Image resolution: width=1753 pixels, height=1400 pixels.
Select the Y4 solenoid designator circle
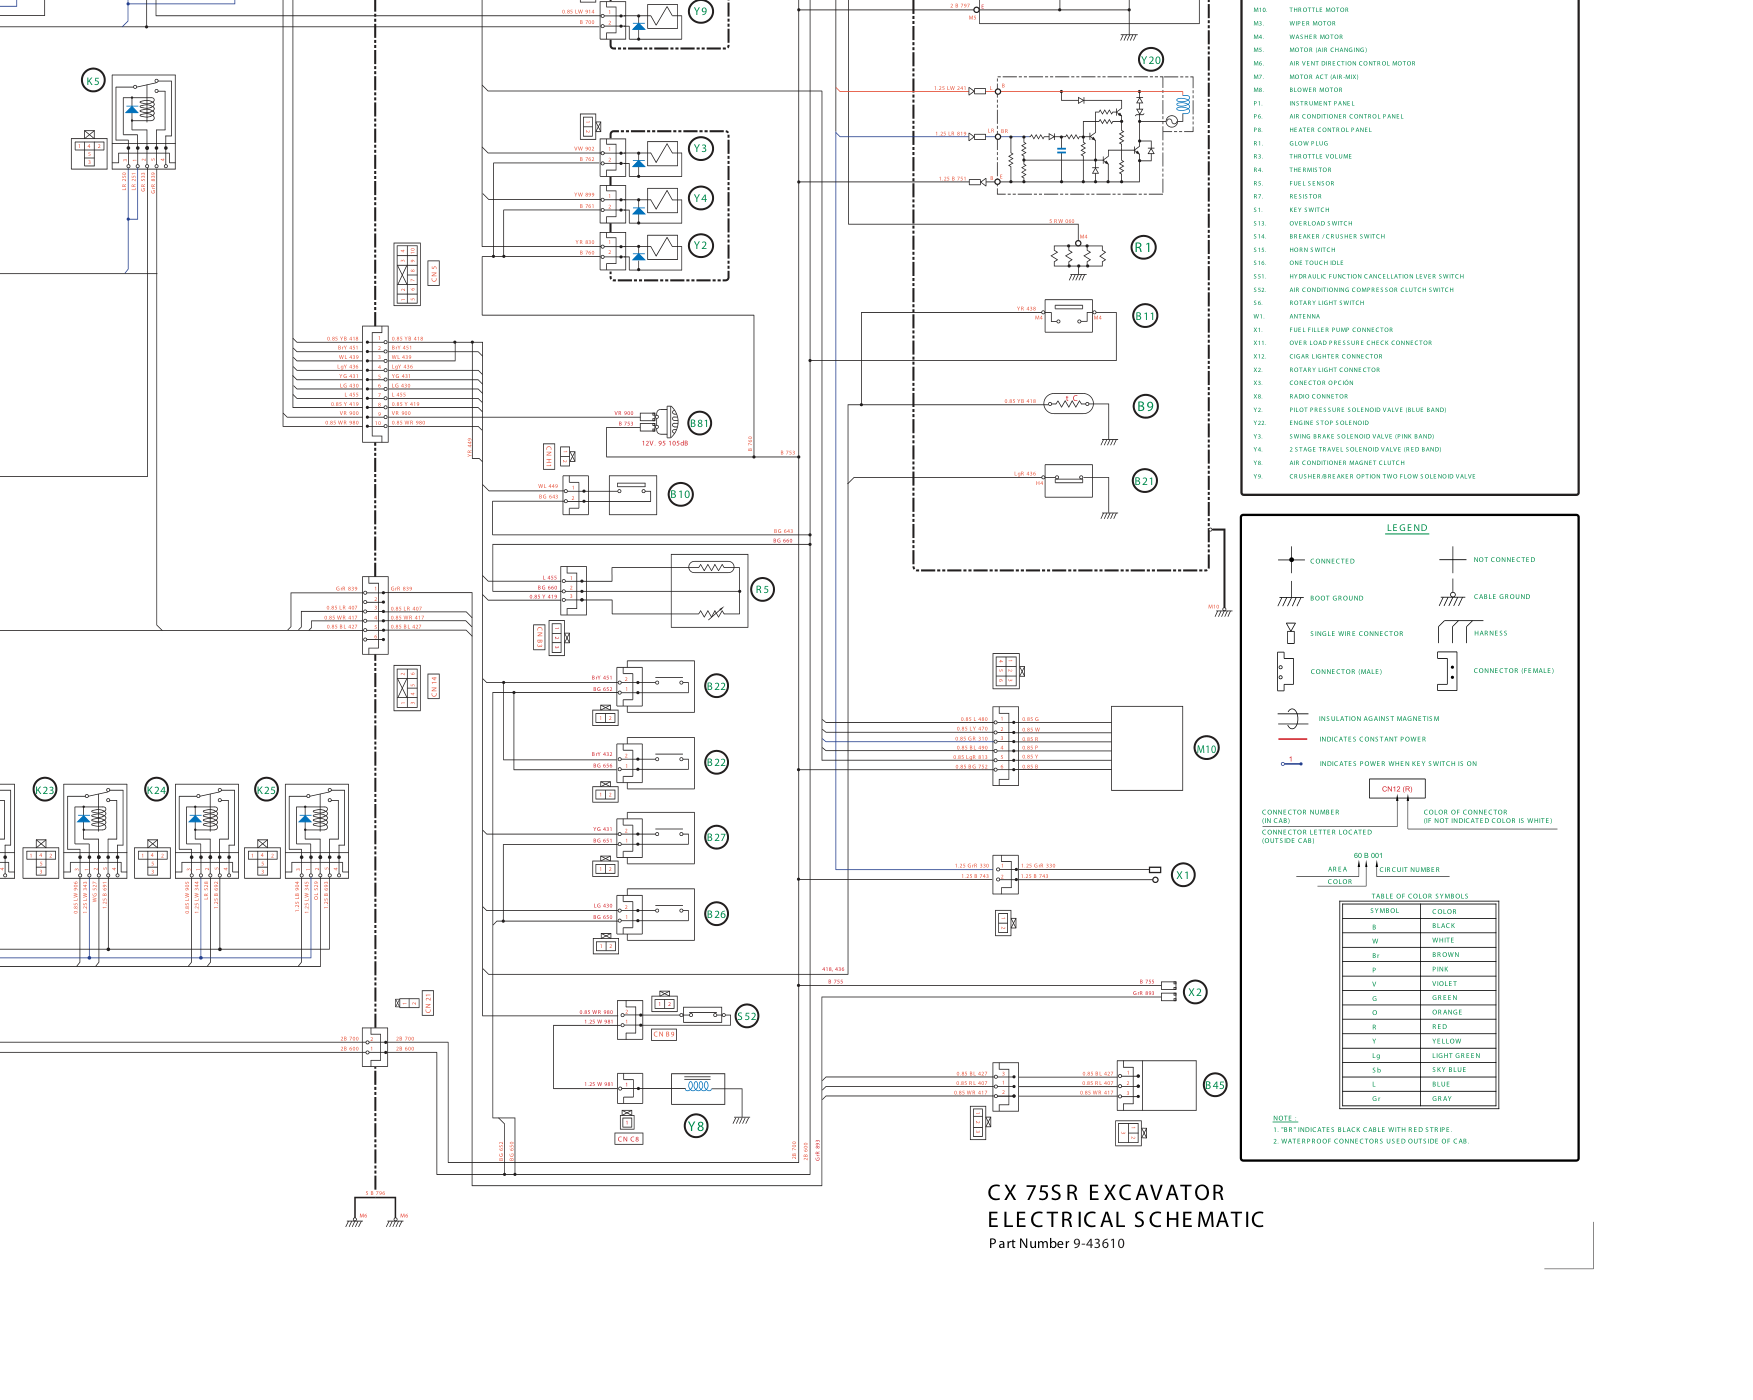click(x=701, y=198)
